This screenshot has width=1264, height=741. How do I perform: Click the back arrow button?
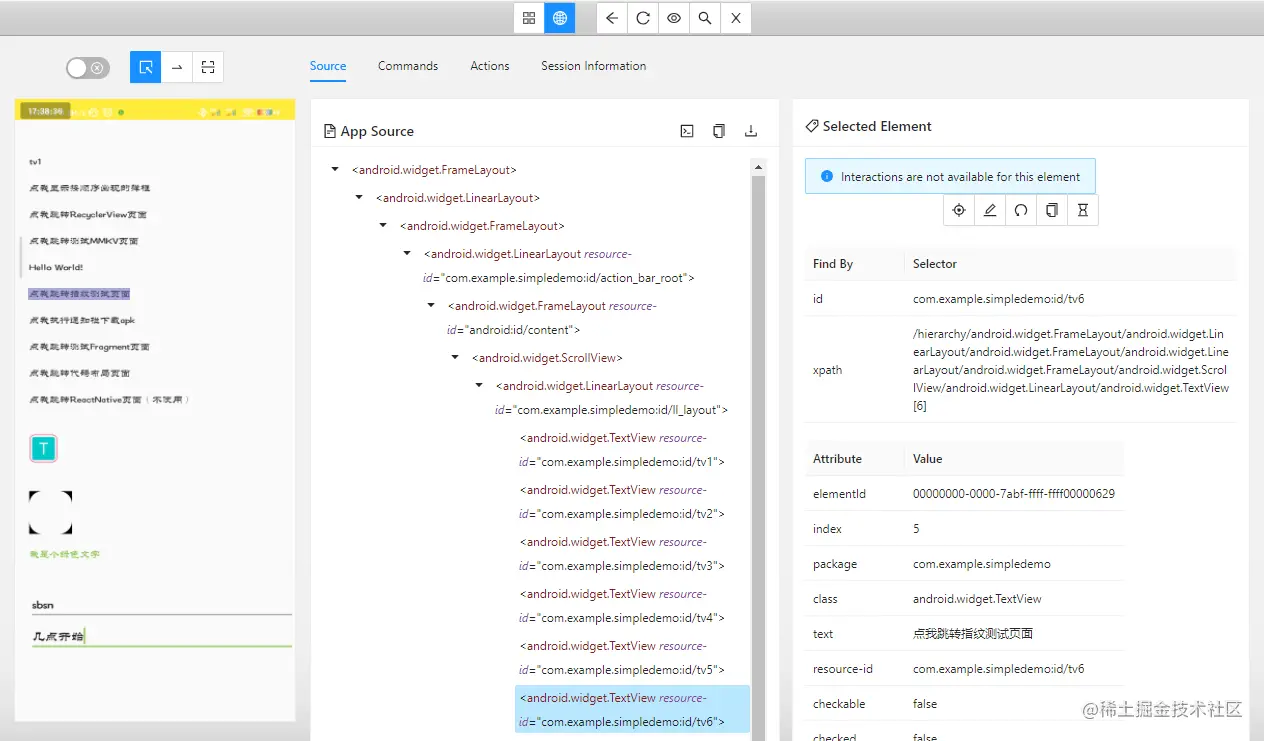point(612,18)
